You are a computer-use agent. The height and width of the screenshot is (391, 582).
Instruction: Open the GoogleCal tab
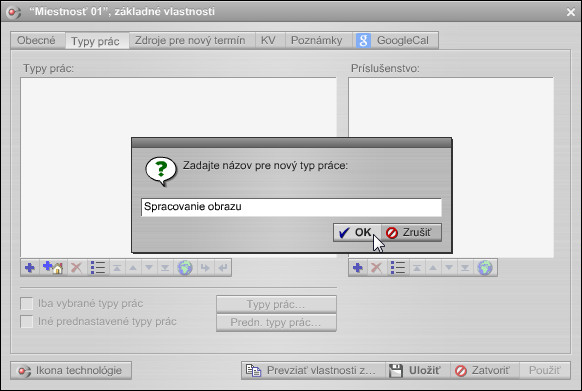point(395,40)
